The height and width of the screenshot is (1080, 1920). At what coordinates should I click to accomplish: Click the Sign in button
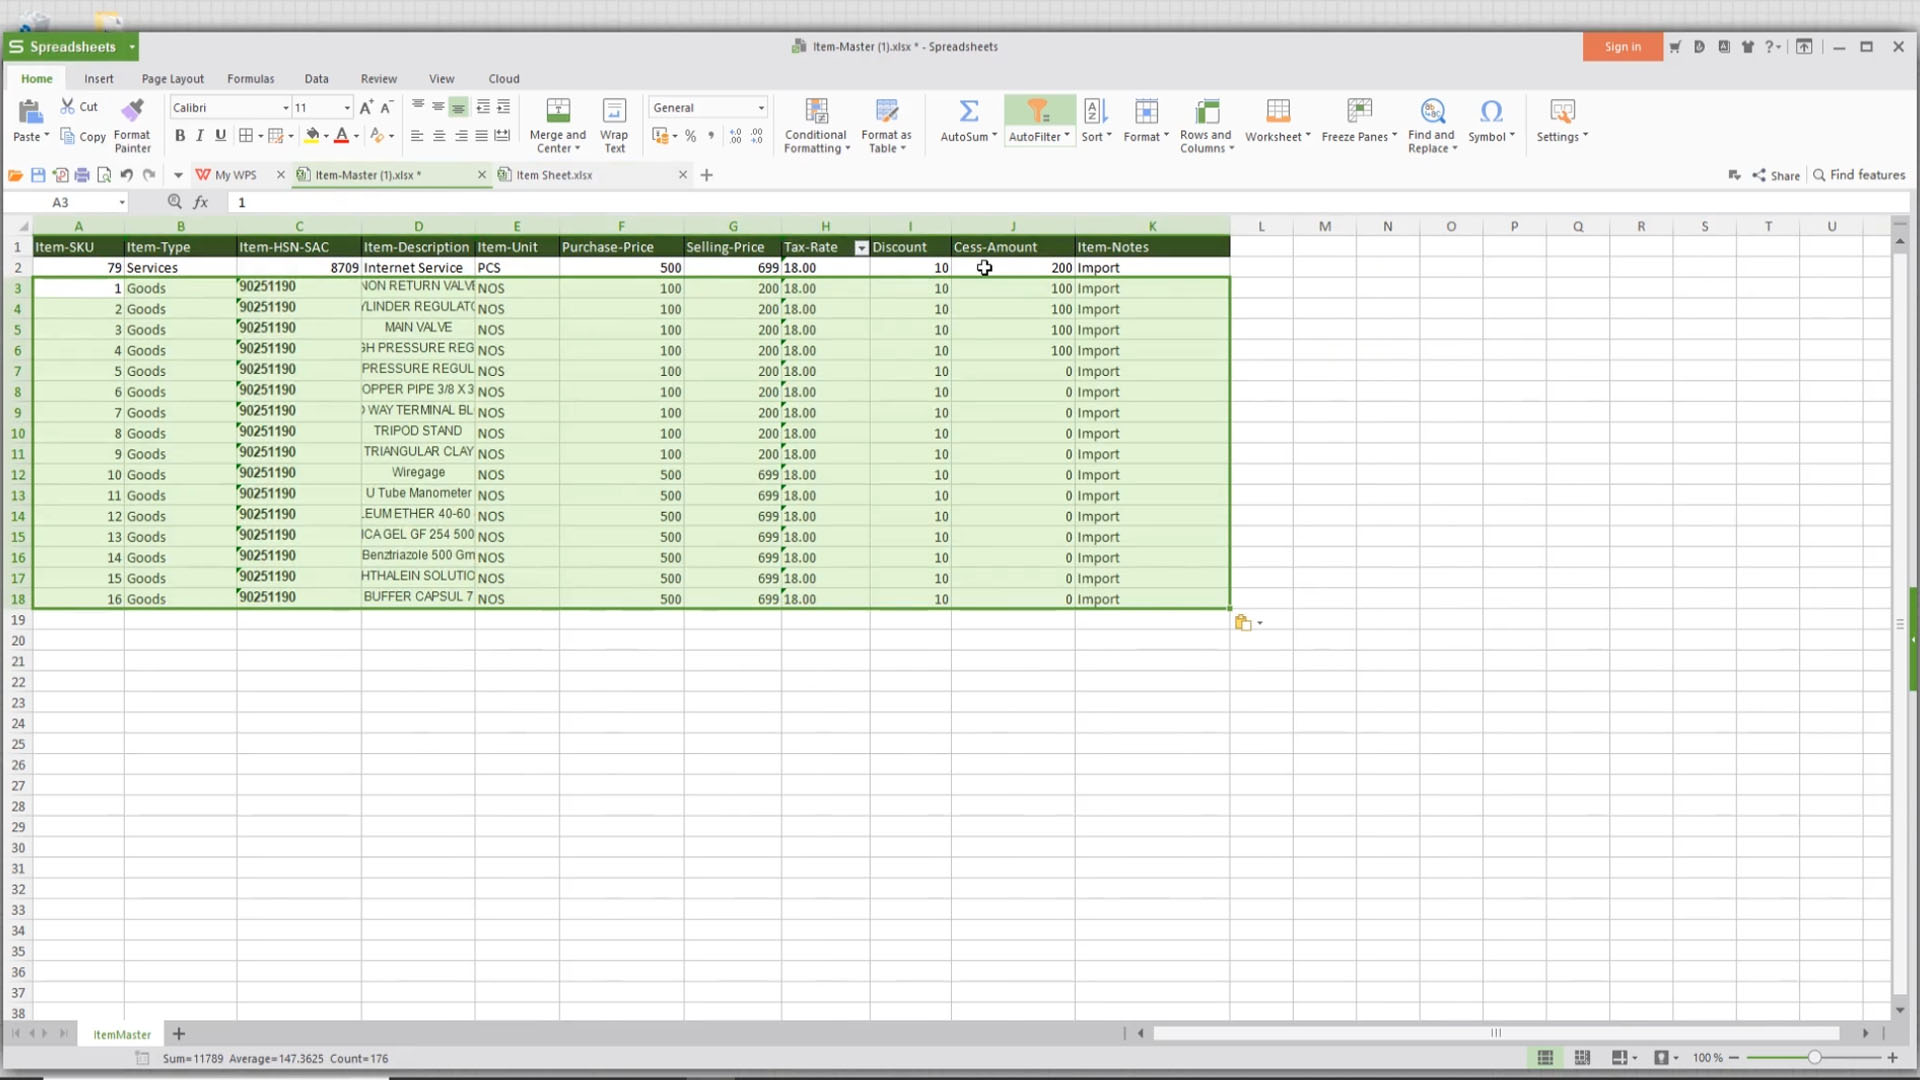click(x=1622, y=47)
